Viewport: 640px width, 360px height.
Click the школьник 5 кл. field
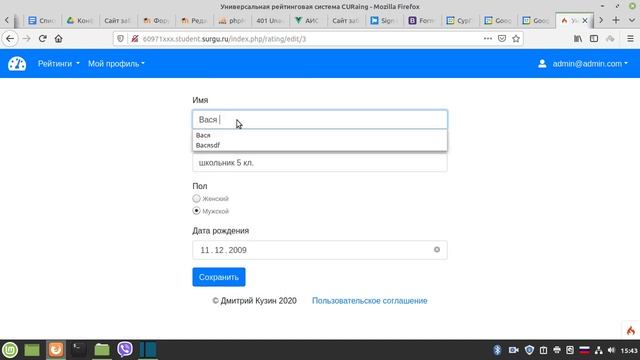[x=320, y=163]
